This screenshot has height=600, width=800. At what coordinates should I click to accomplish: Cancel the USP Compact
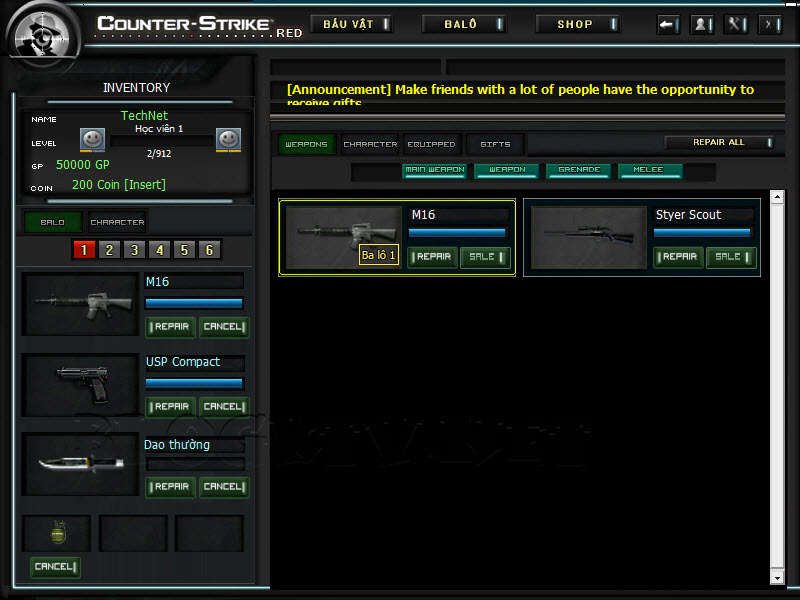tap(224, 407)
